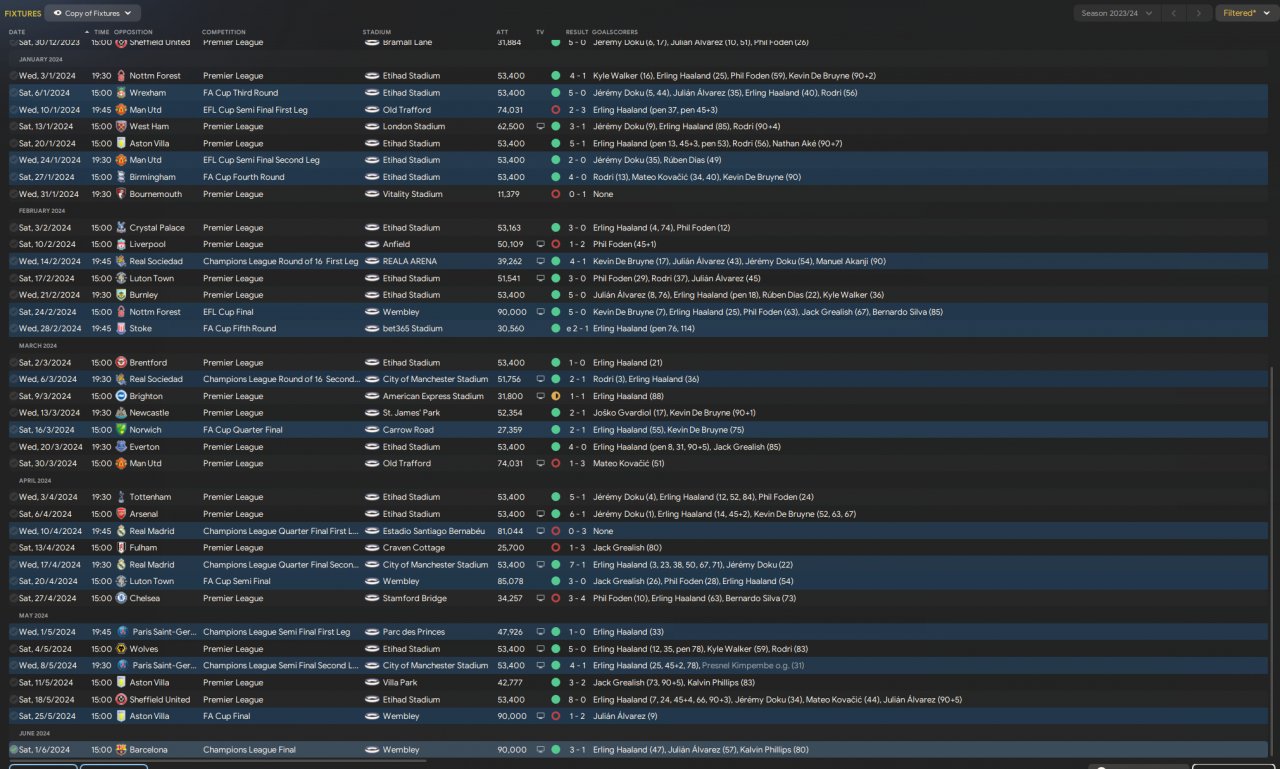Click the vertical scrollbar of the fixtures list
The image size is (1280, 769).
click(1273, 560)
